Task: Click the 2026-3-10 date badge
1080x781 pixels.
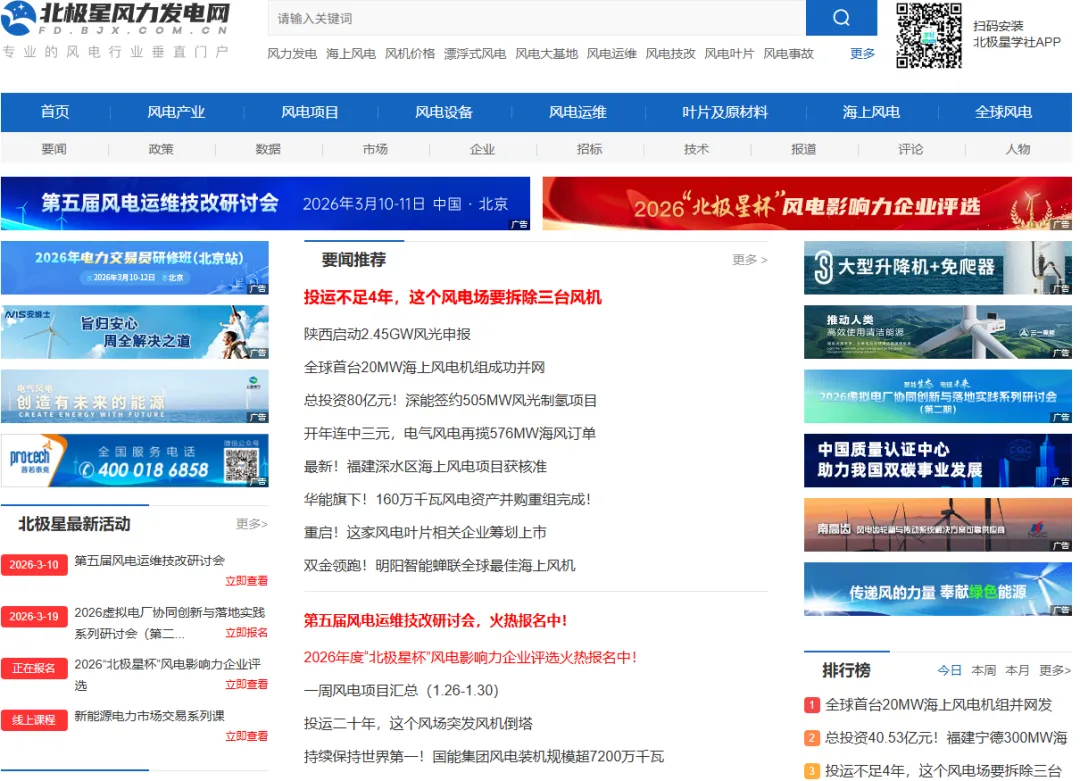Action: click(x=34, y=565)
